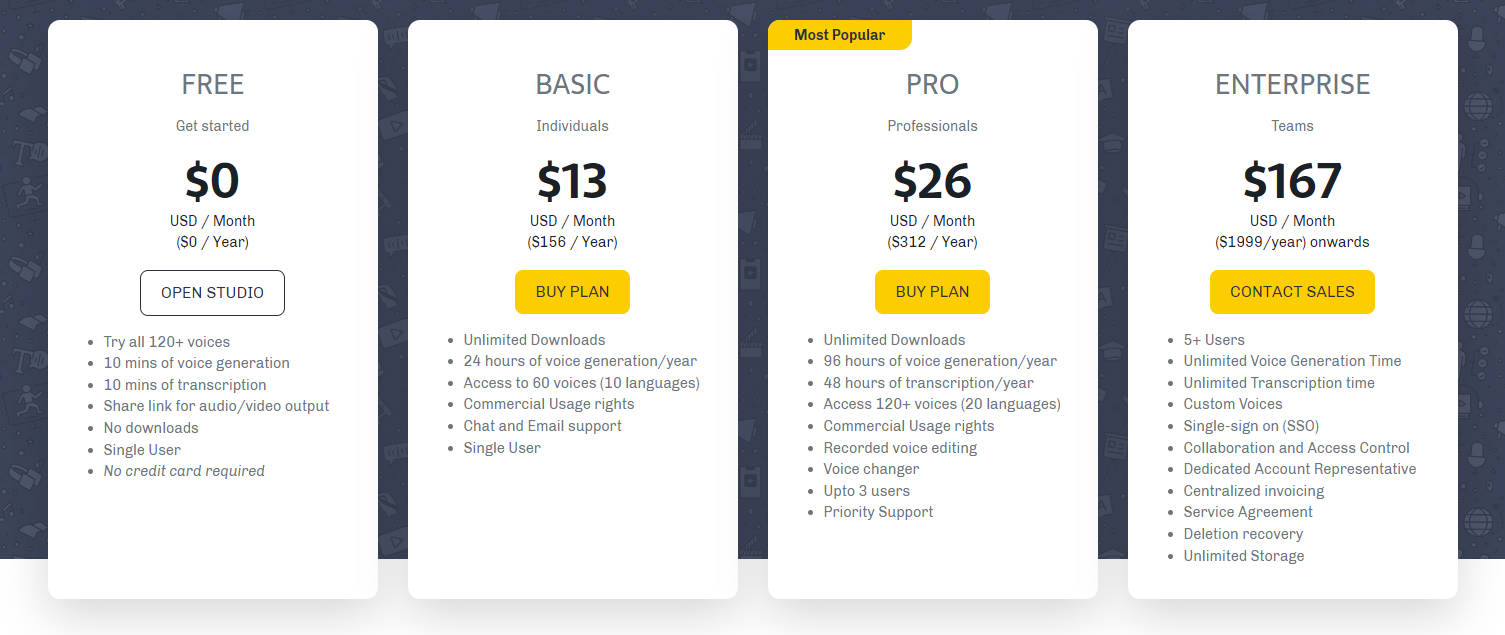Click "Try all 120+ voices" feature
The height and width of the screenshot is (635, 1505).
[x=167, y=342]
